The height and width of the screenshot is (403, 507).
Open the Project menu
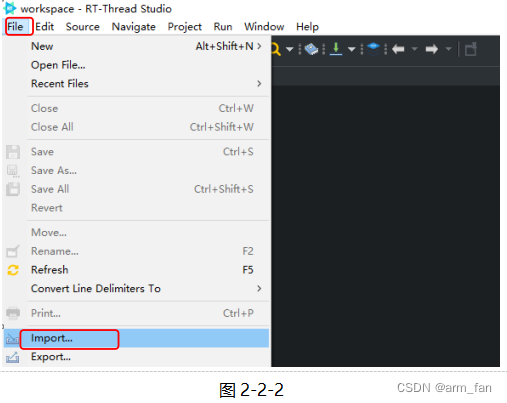coord(185,27)
